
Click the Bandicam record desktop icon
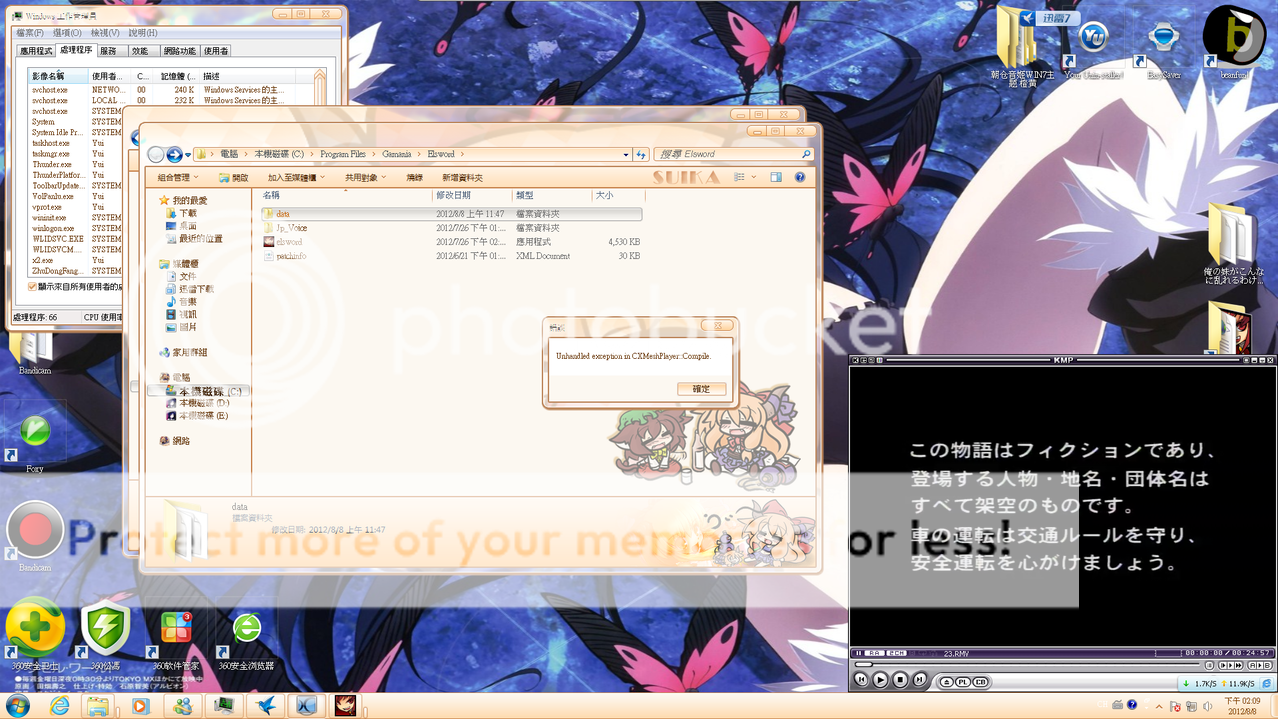point(35,531)
